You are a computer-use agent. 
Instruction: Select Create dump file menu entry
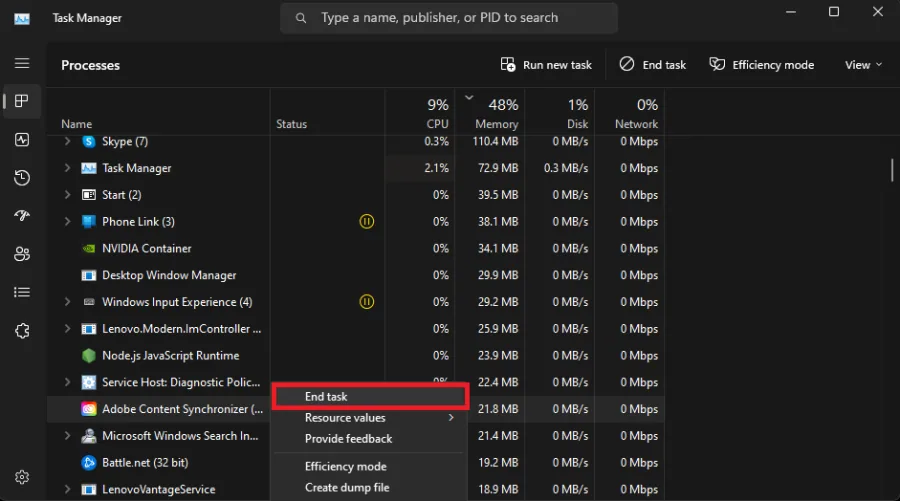point(368,488)
